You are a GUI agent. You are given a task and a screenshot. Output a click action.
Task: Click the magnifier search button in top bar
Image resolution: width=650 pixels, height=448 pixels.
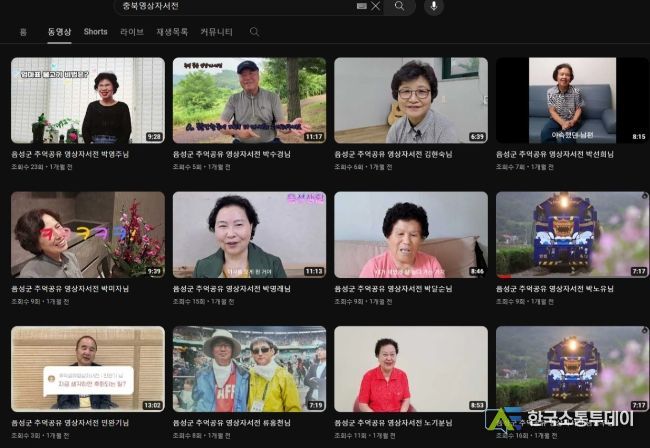399,6
